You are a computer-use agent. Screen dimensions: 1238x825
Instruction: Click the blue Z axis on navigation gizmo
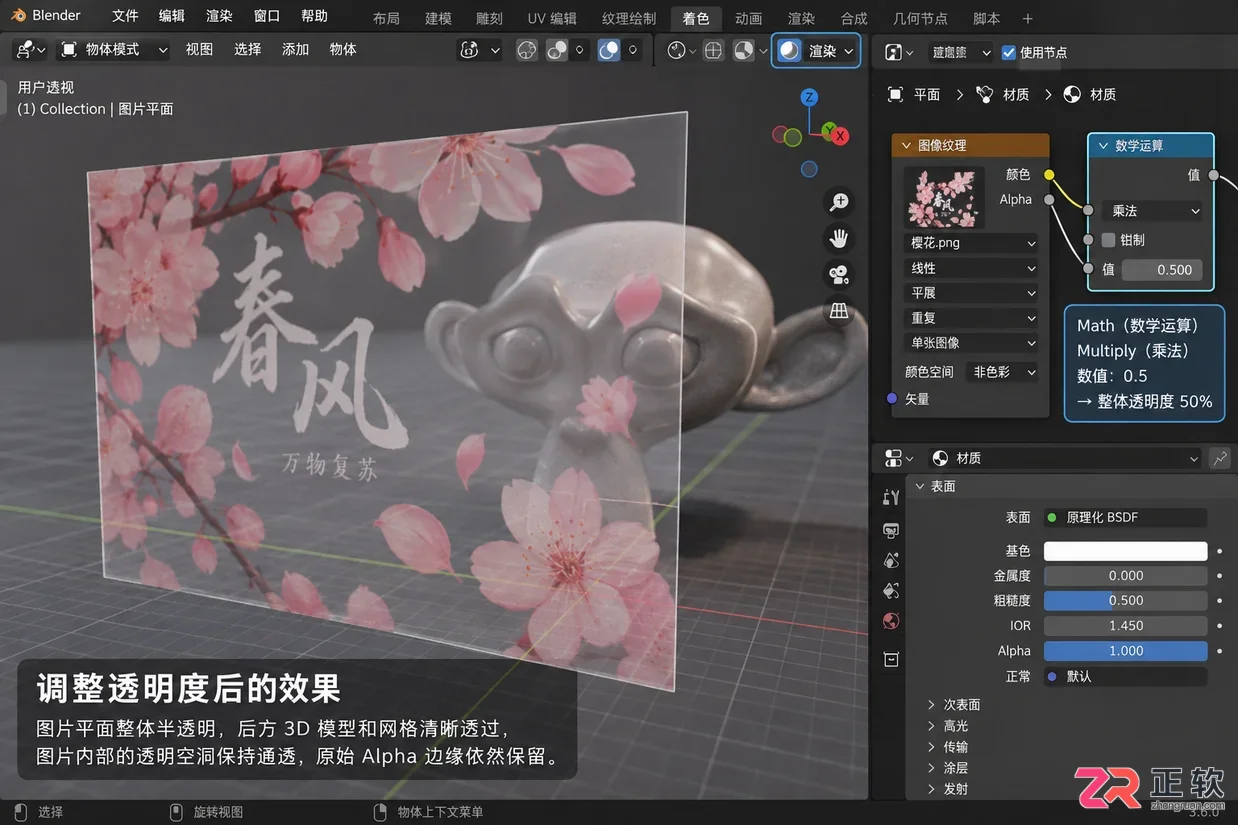pos(810,97)
